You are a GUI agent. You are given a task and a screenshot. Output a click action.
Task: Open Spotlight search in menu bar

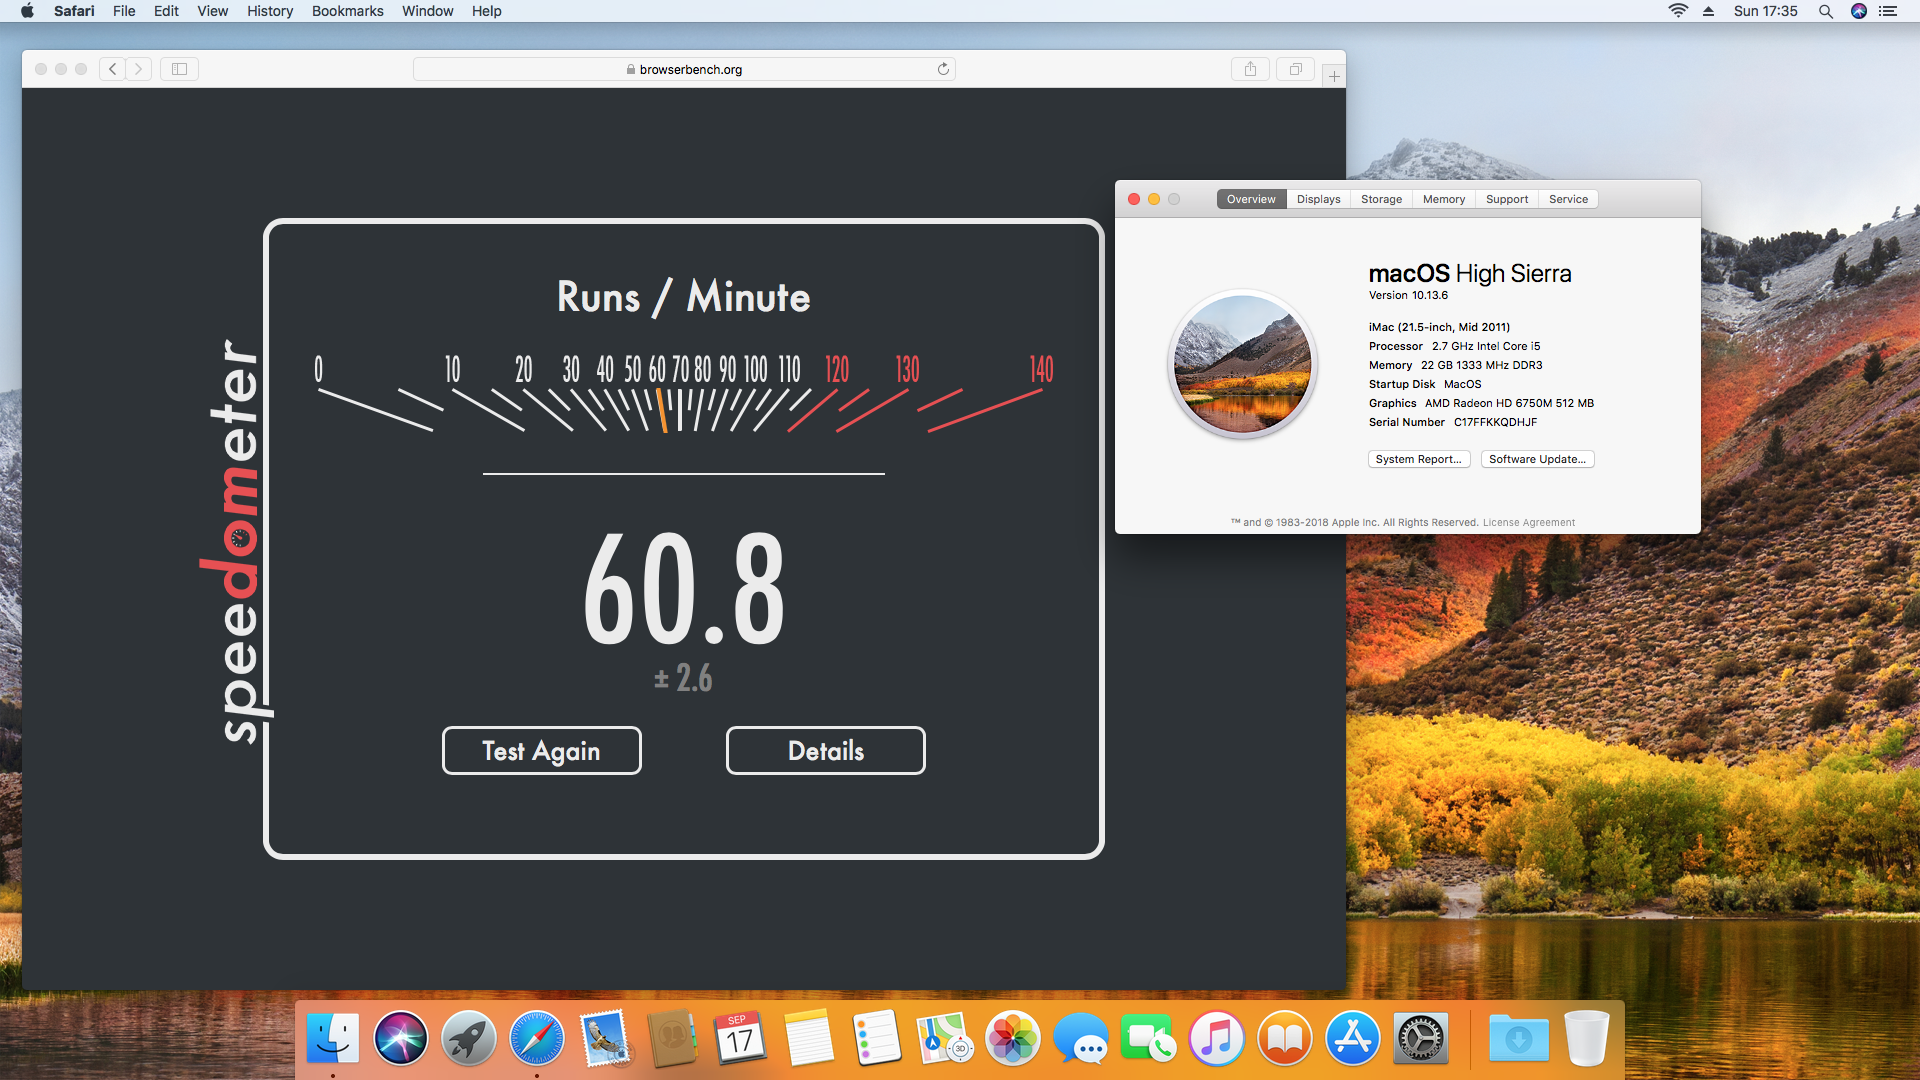[x=1825, y=11]
